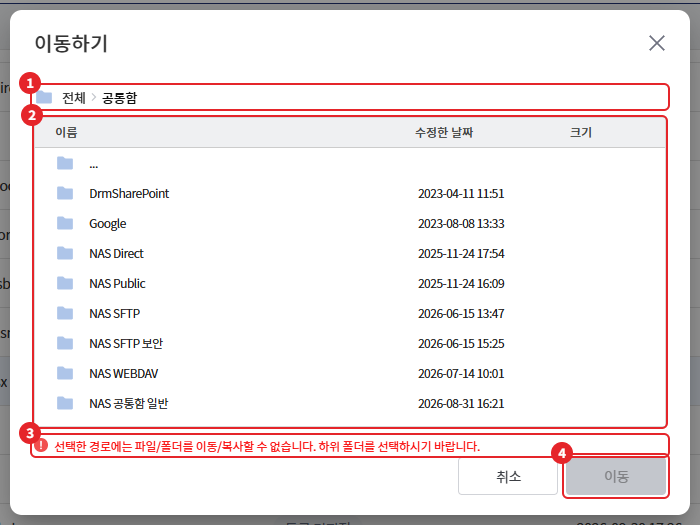Click the date 2025-11-24 17:54
The image size is (700, 525).
(x=461, y=254)
